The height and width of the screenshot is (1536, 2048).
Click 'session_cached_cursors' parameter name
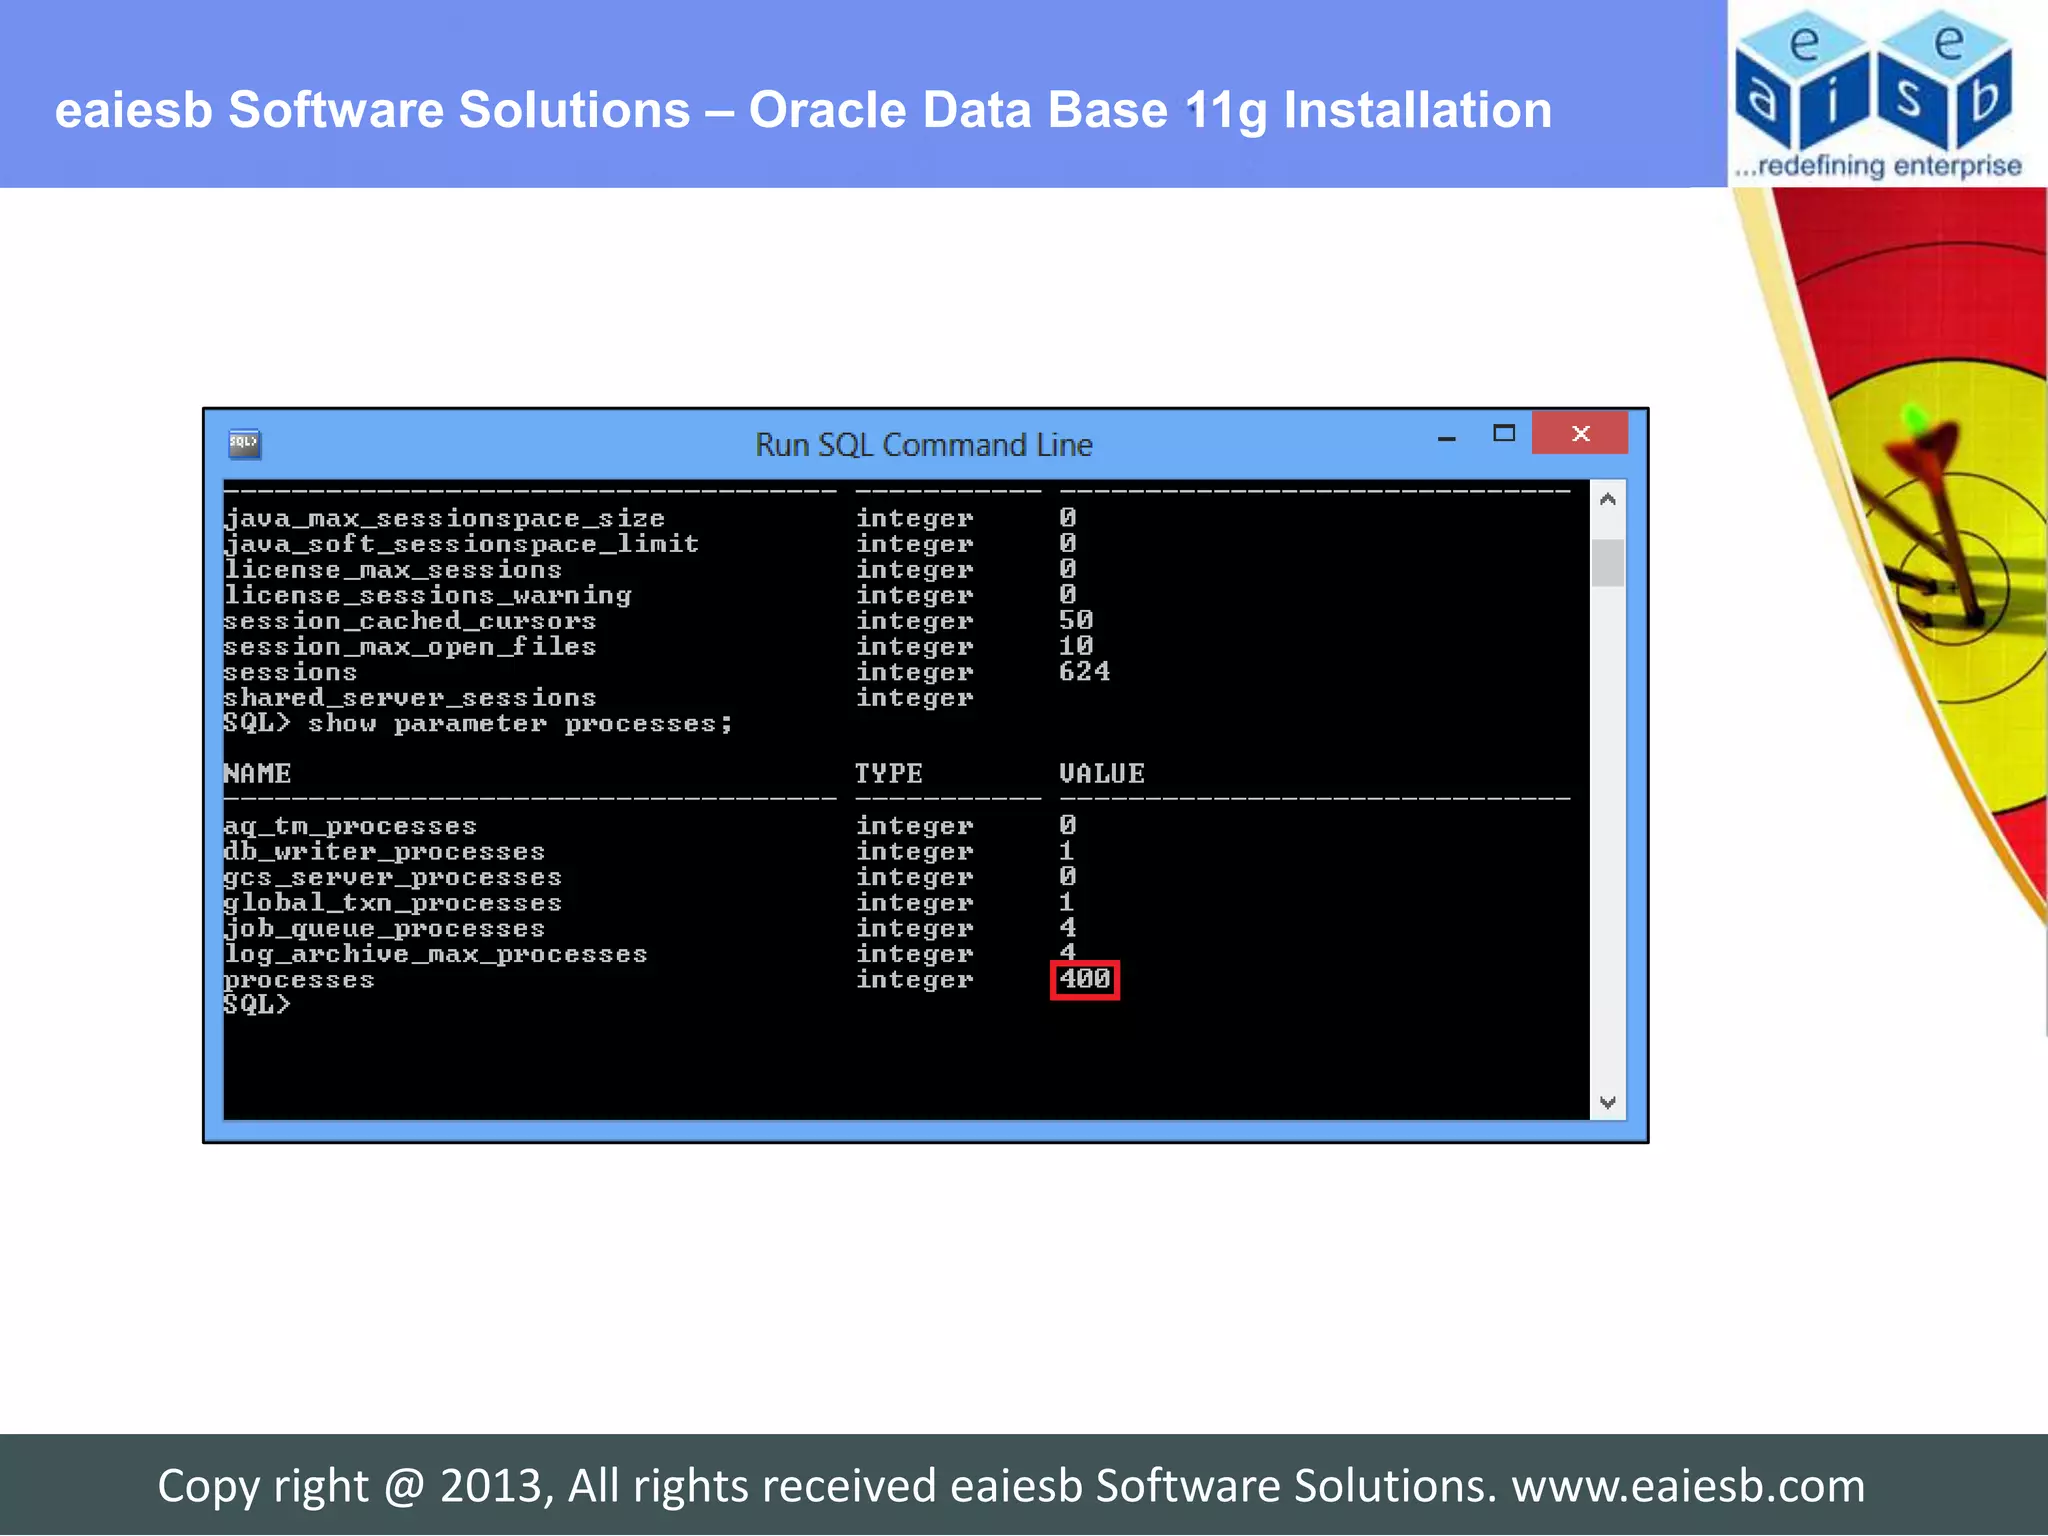409,620
